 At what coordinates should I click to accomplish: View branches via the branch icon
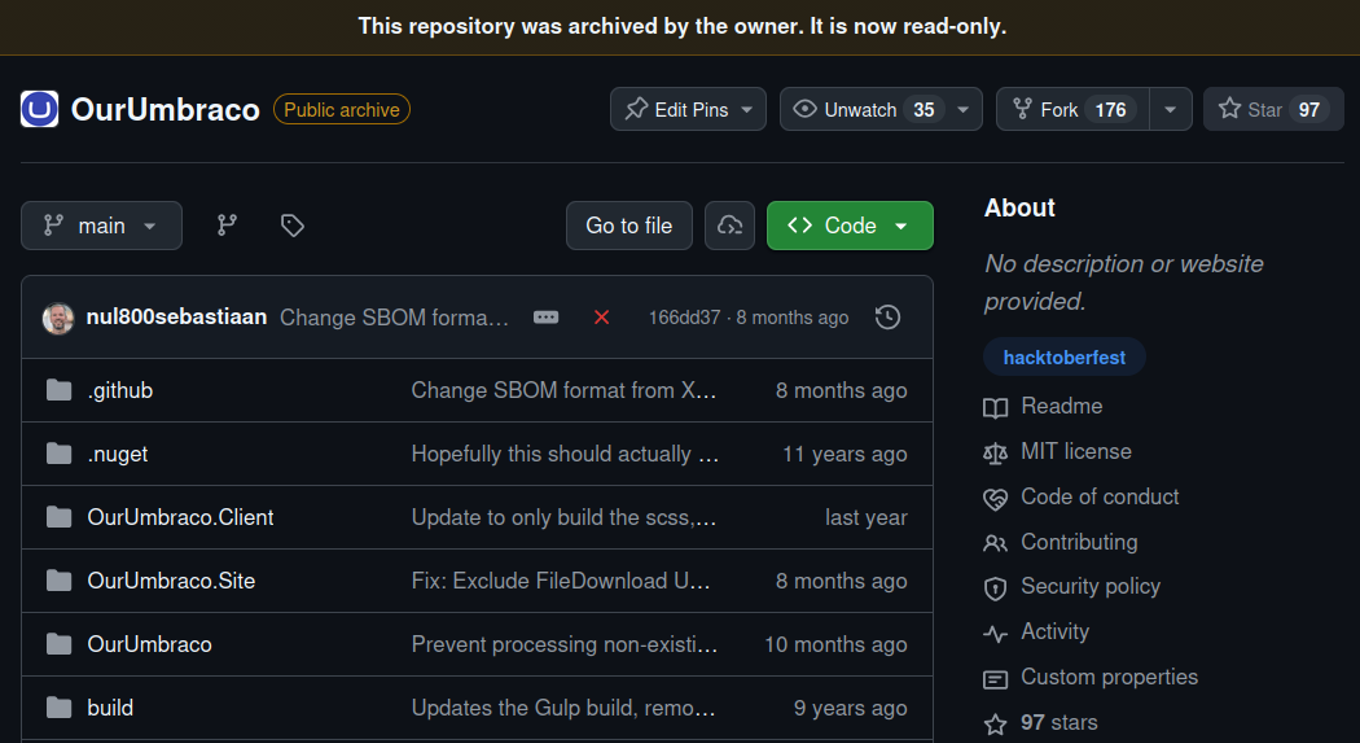point(227,225)
